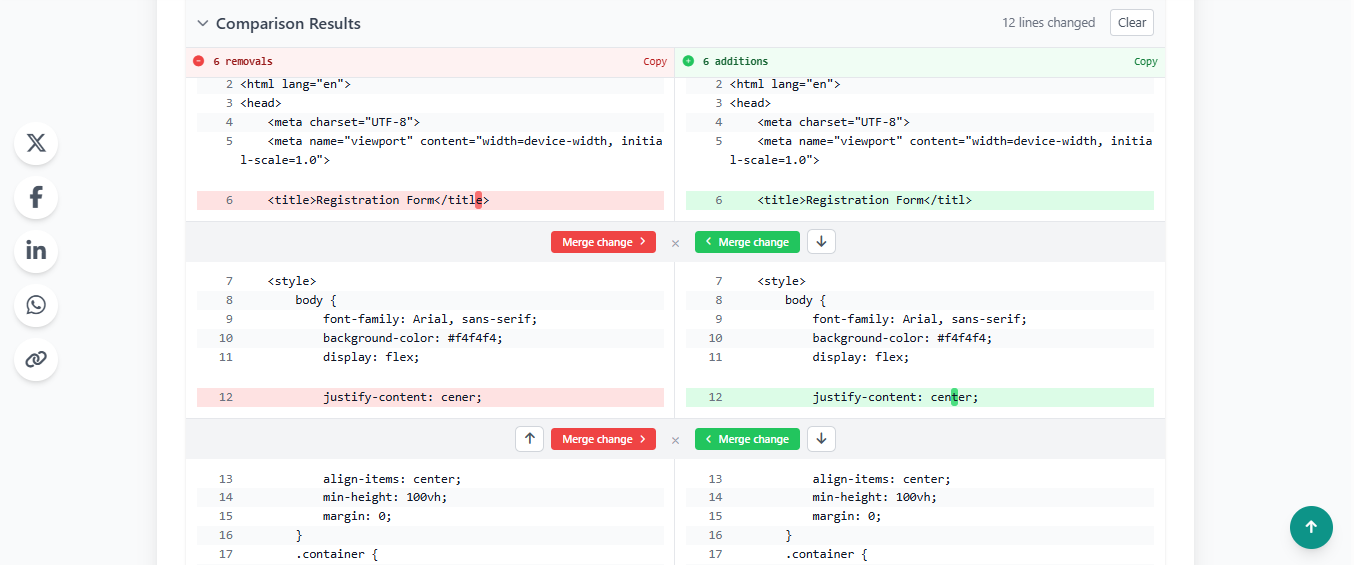Image resolution: width=1354 pixels, height=565 pixels.
Task: Click left pane '<style>' line
Action: 430,281
